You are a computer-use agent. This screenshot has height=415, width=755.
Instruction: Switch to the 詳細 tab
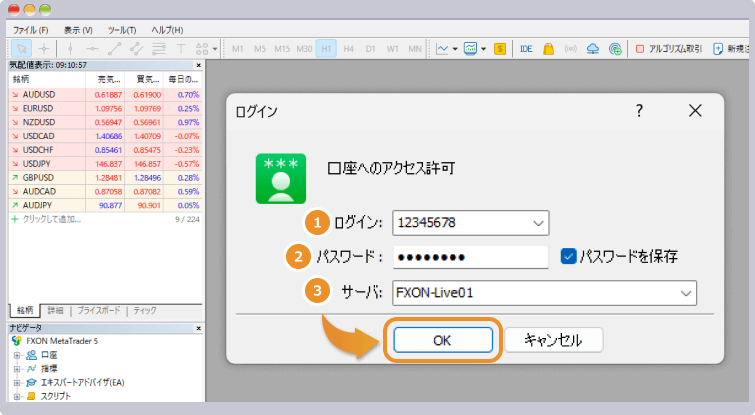[x=55, y=311]
